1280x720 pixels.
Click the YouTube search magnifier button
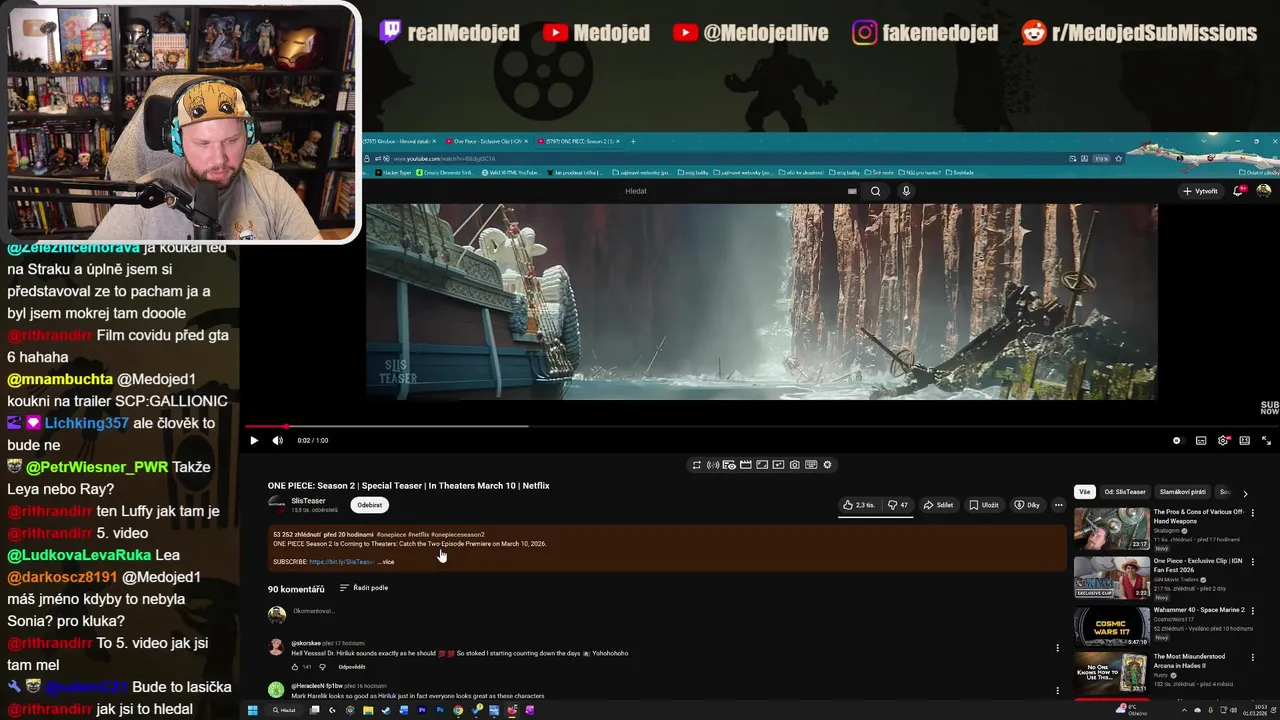(875, 191)
